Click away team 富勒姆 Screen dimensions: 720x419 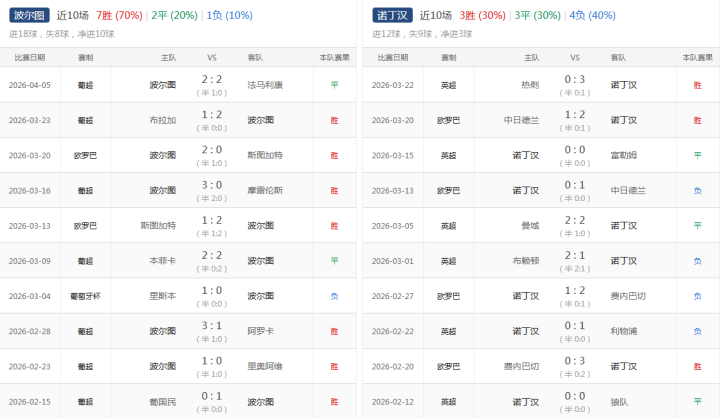point(624,155)
